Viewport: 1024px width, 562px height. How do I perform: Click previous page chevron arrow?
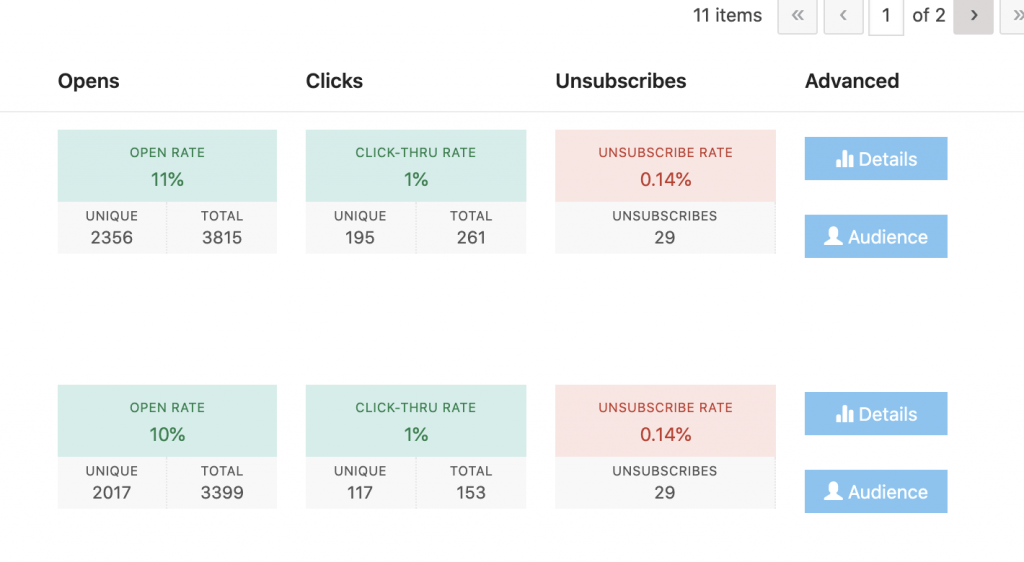click(843, 16)
